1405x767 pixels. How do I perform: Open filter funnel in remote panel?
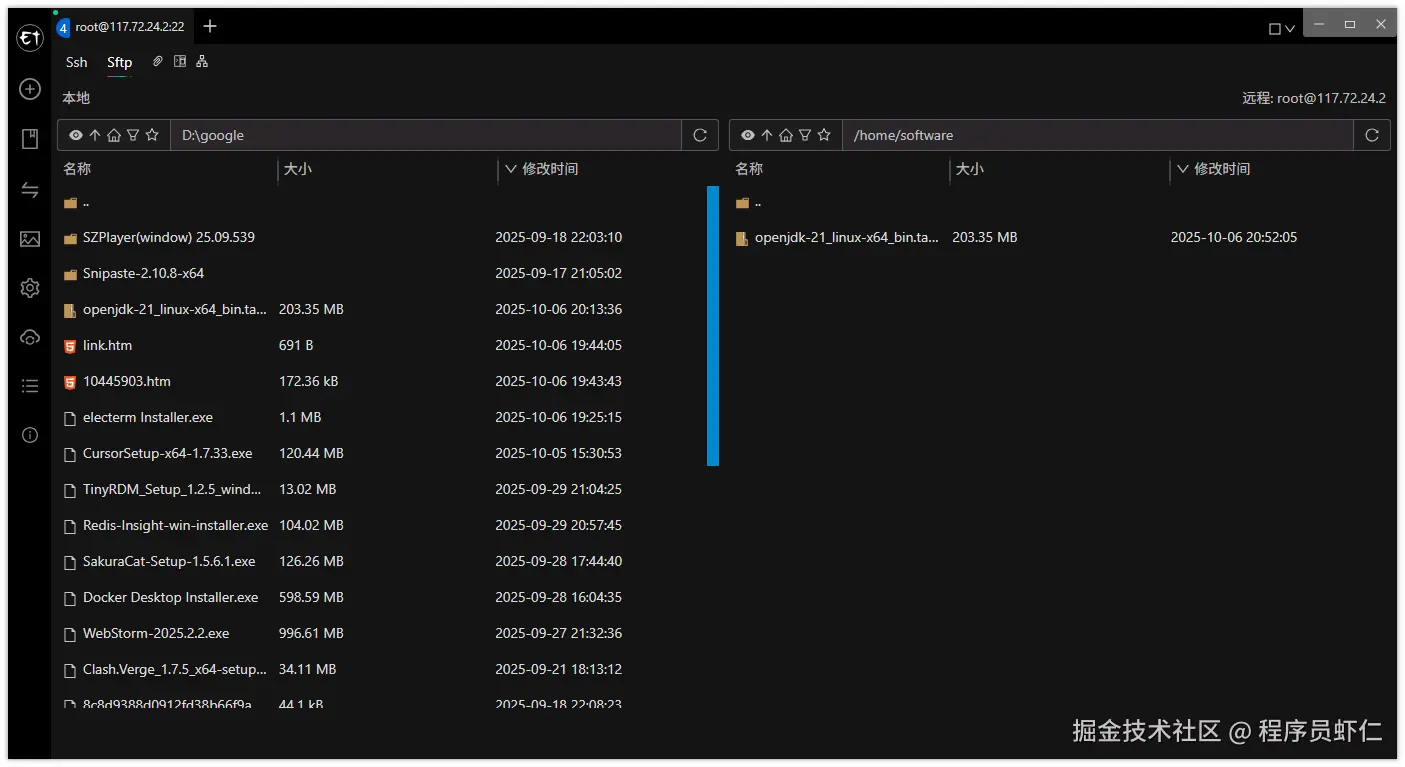coord(805,135)
